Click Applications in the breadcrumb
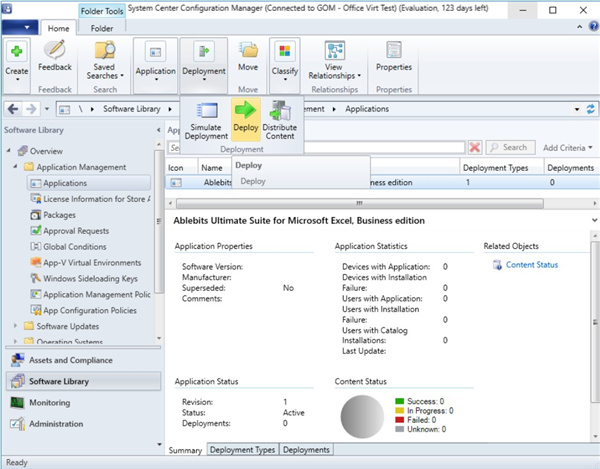Image resolution: width=600 pixels, height=469 pixels. [x=367, y=109]
